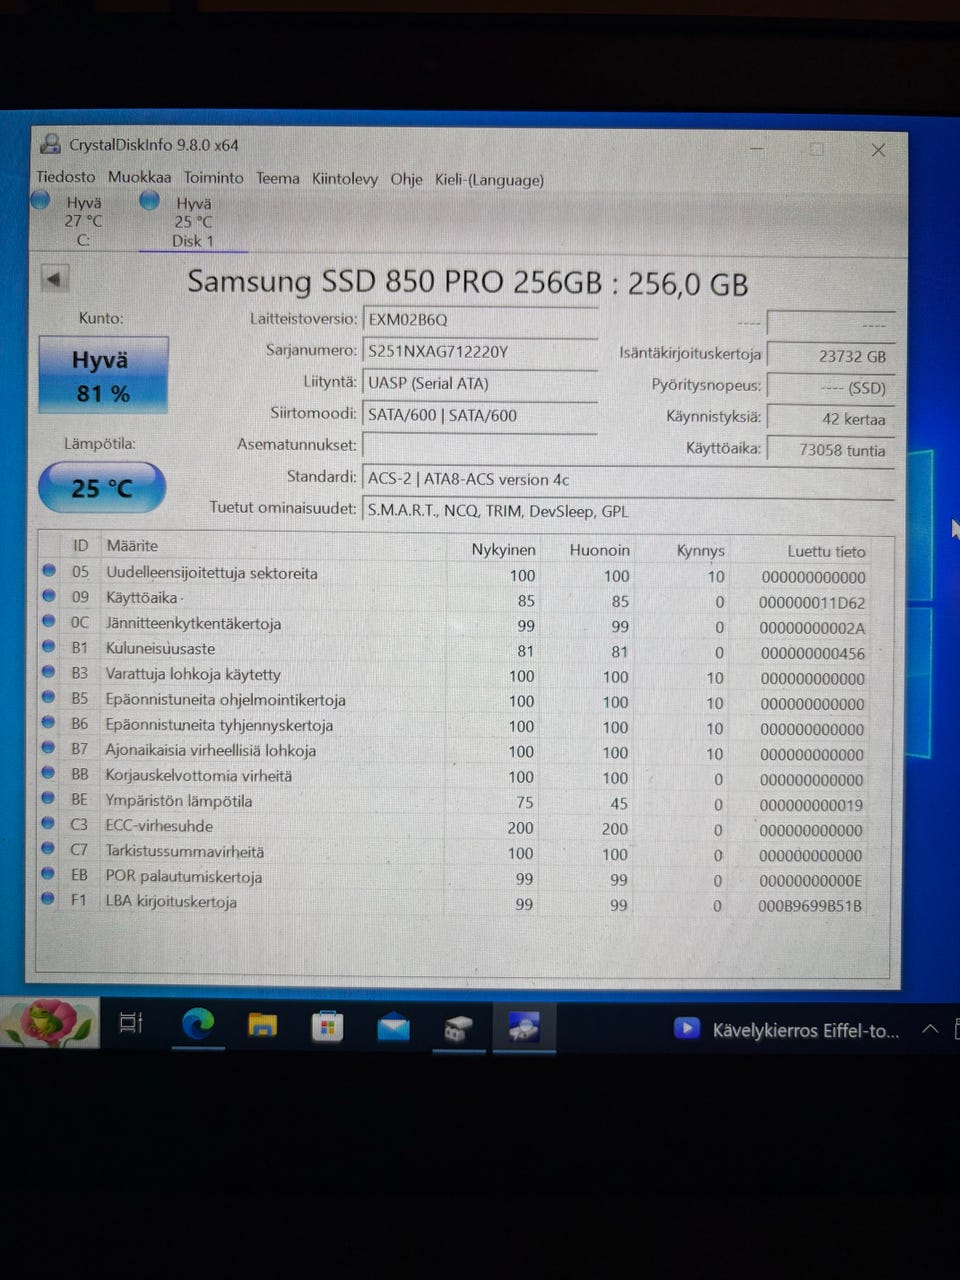Click the power on count 42 kertaa
960x1280 pixels.
(x=830, y=419)
